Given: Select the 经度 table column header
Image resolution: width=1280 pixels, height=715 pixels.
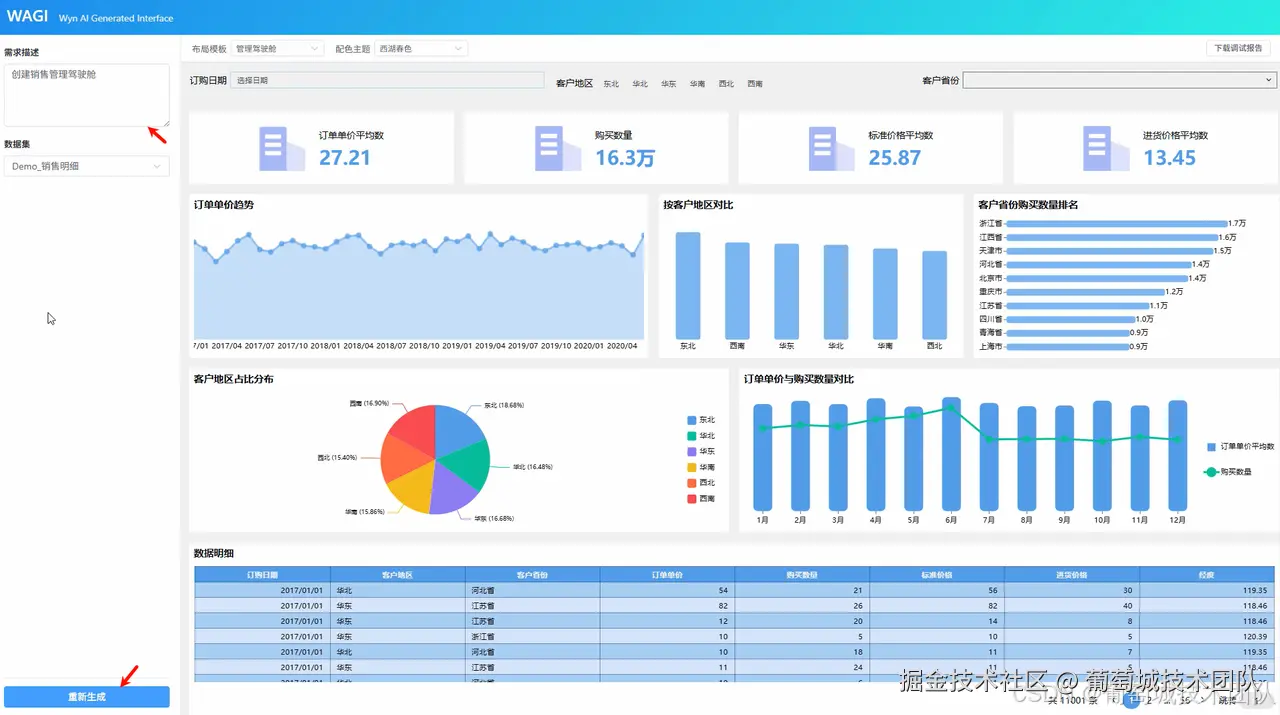Looking at the screenshot, I should pyautogui.click(x=1207, y=575).
